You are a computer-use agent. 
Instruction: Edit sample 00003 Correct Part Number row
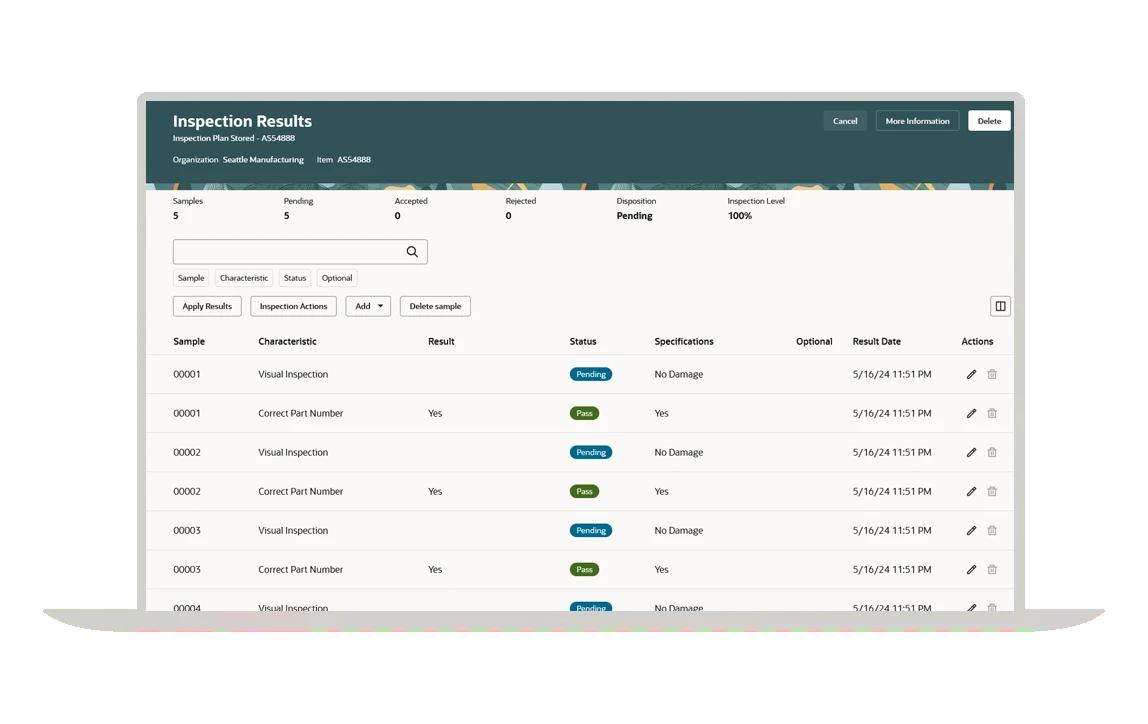point(971,570)
